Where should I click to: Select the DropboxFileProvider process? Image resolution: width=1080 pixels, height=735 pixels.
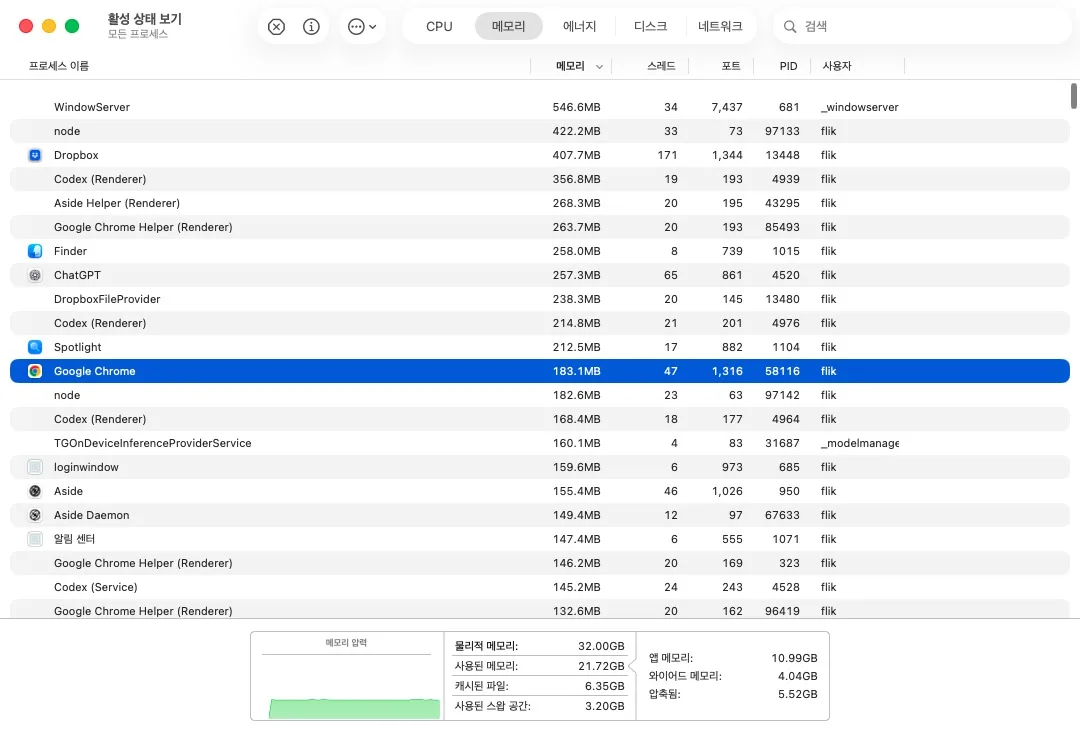539,299
